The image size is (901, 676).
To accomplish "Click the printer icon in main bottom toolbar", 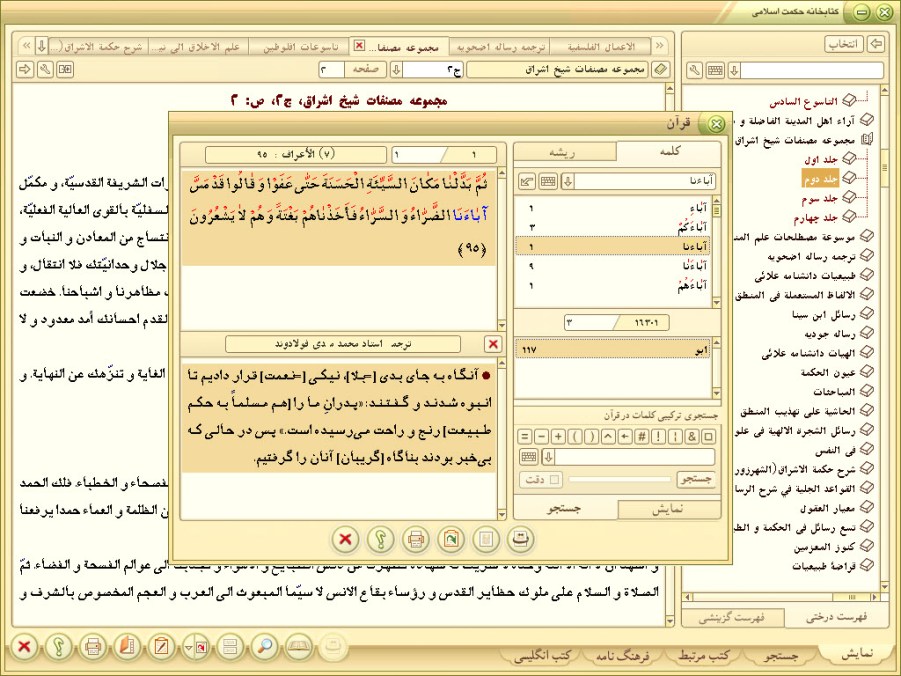I will click(93, 647).
